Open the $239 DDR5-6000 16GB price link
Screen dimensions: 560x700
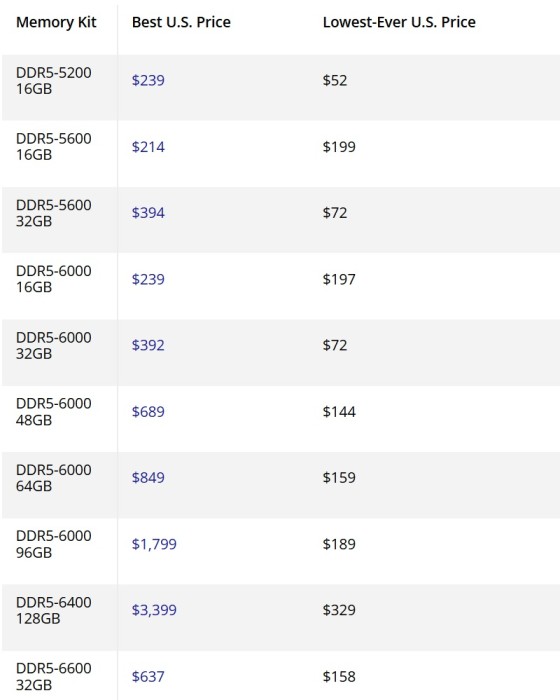148,279
